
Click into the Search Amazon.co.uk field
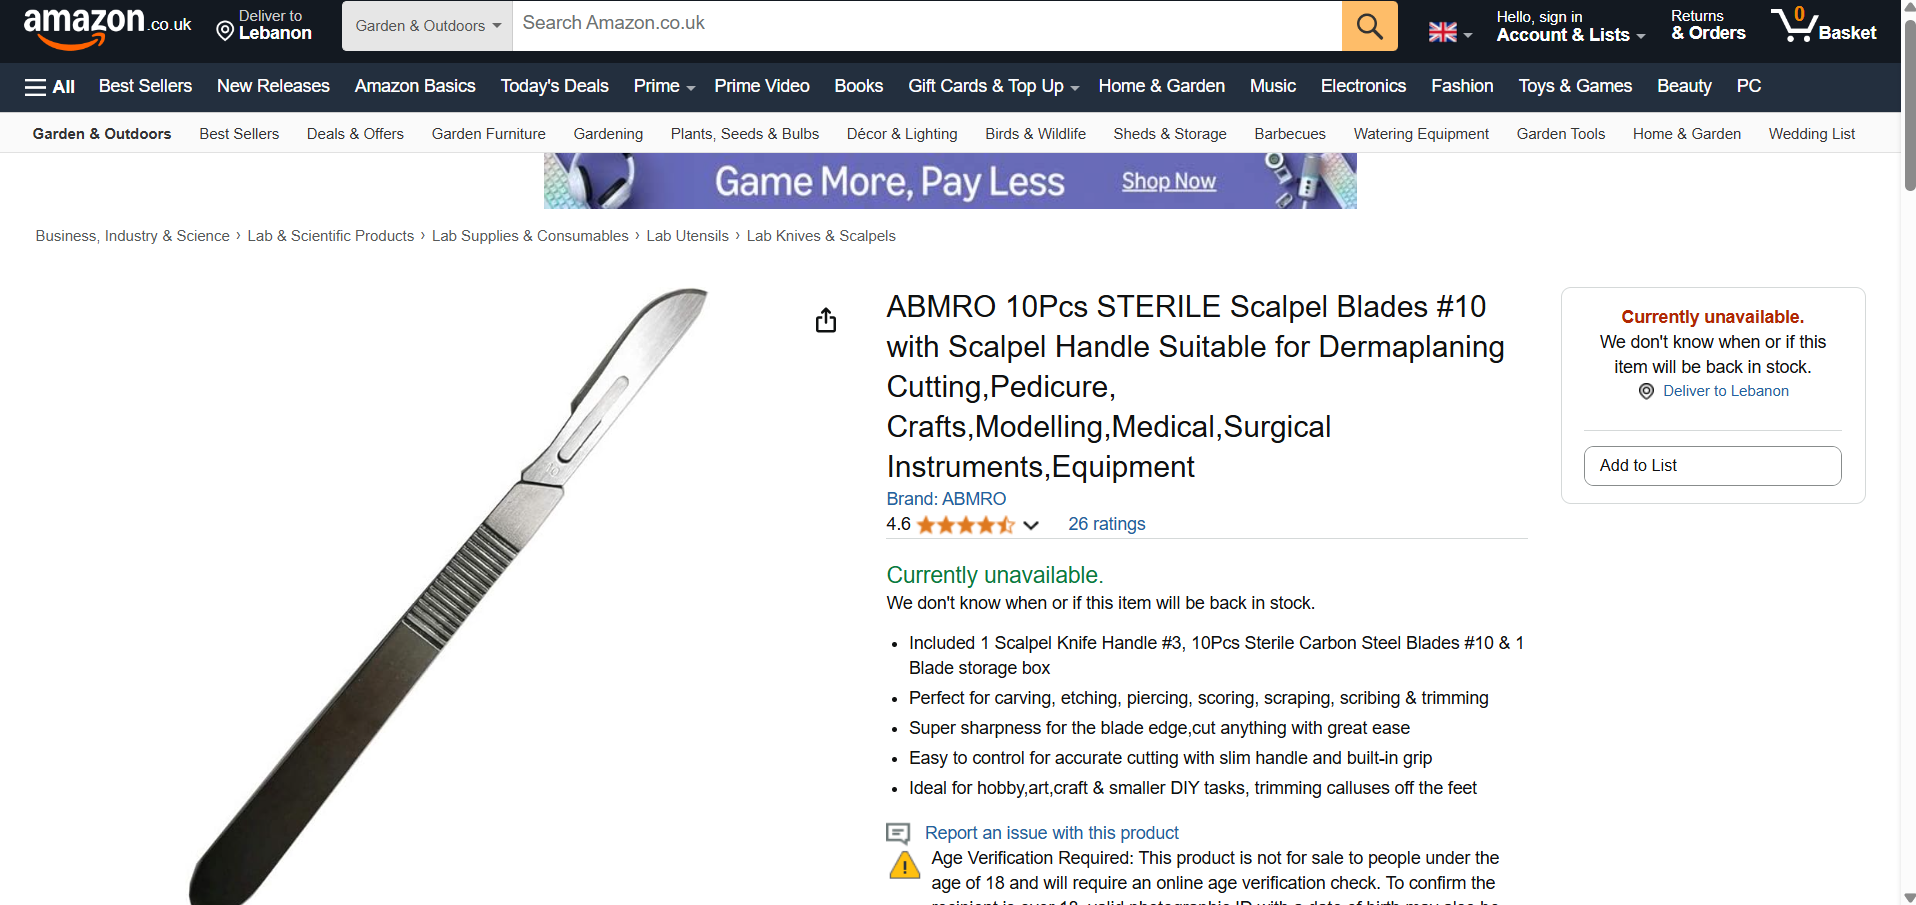click(926, 24)
